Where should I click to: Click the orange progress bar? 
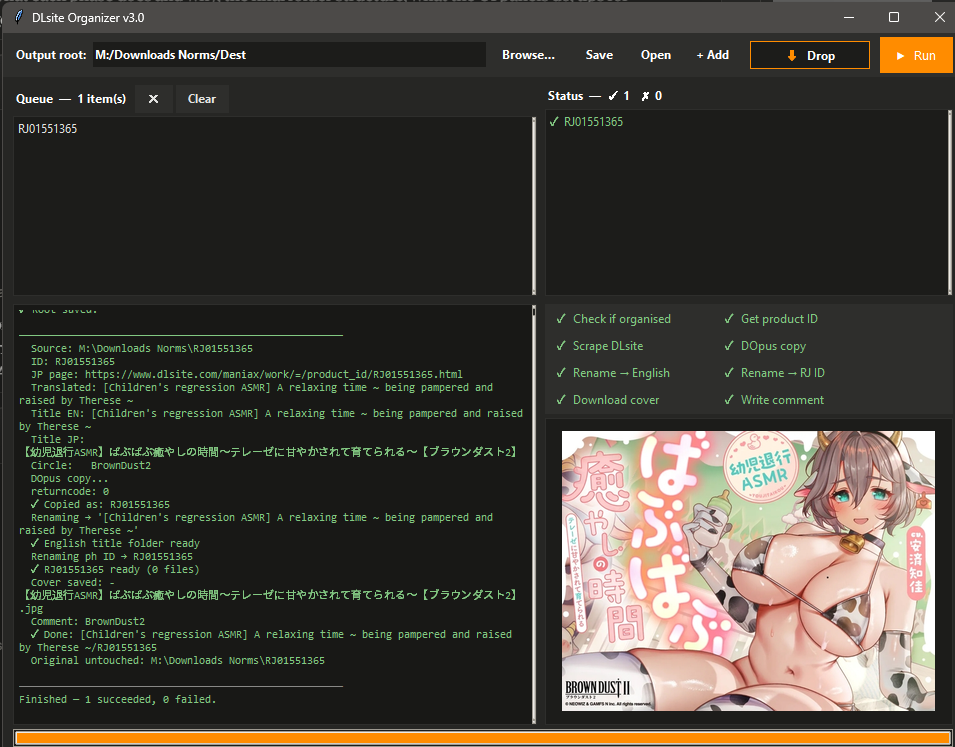(484, 738)
